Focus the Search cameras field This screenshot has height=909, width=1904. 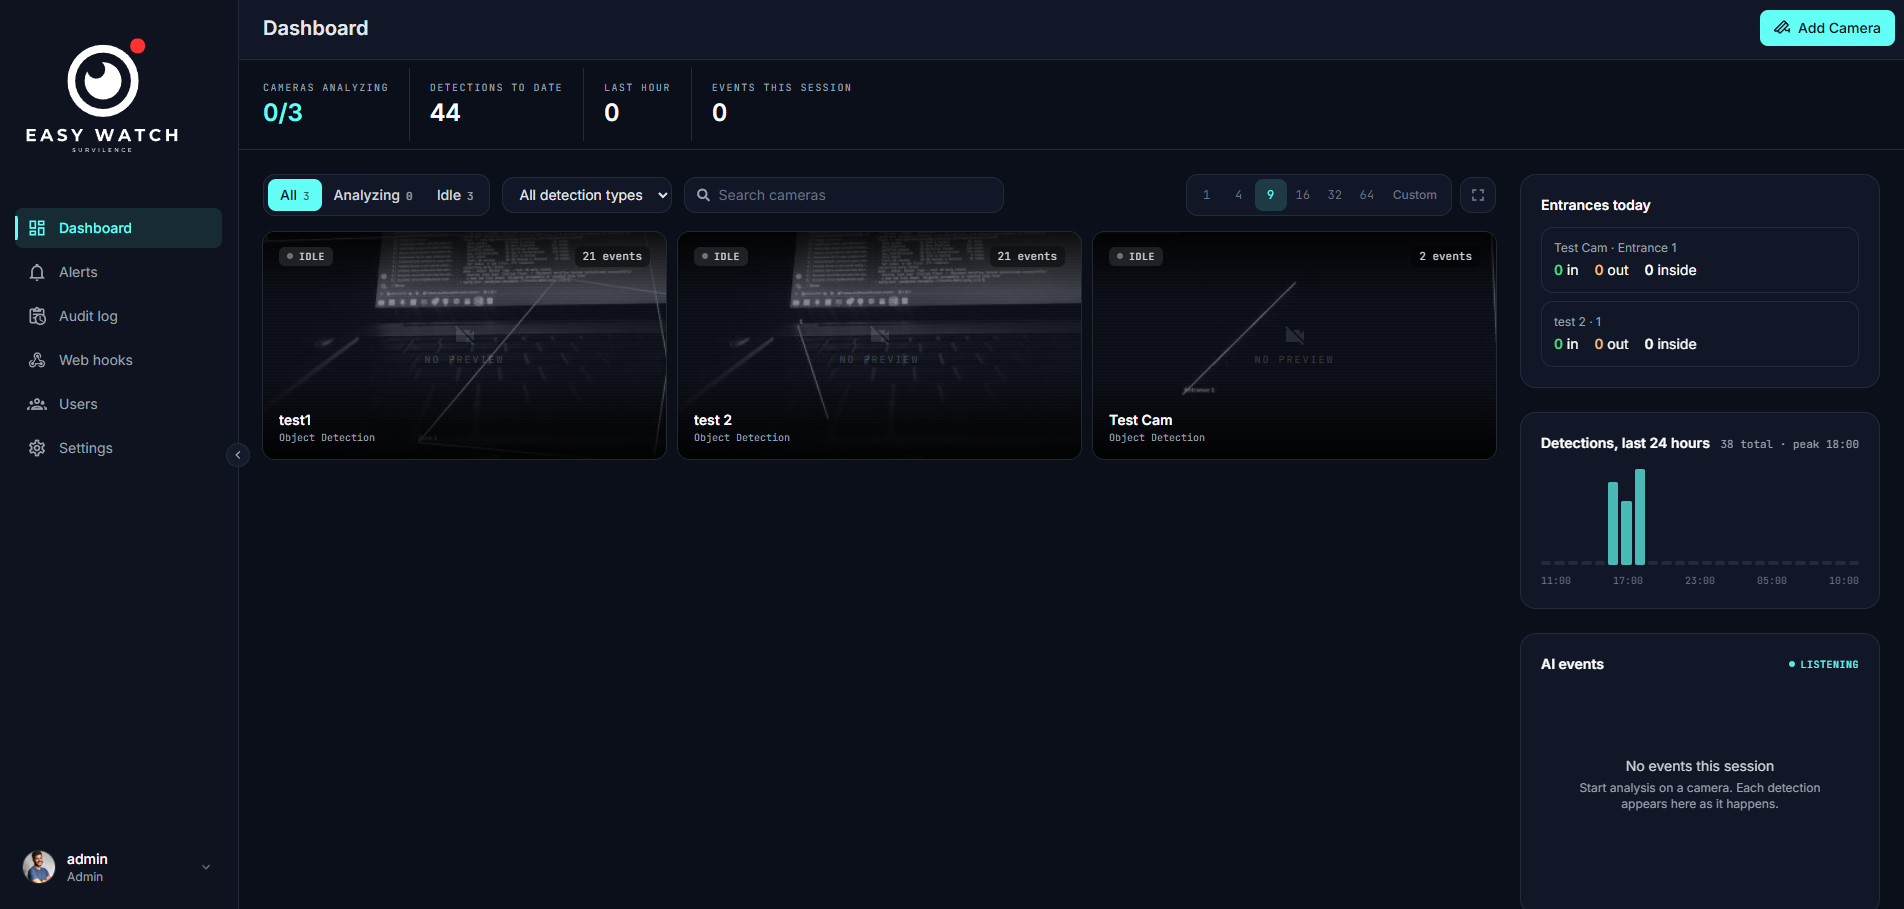pyautogui.click(x=844, y=195)
